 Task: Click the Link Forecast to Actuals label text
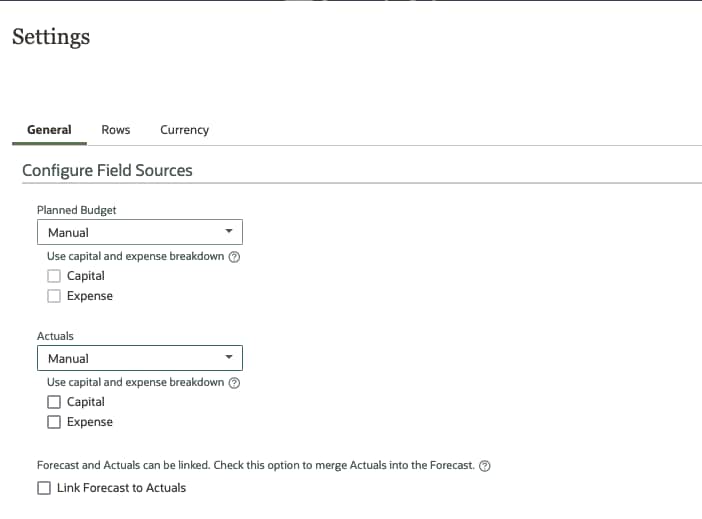(x=121, y=488)
